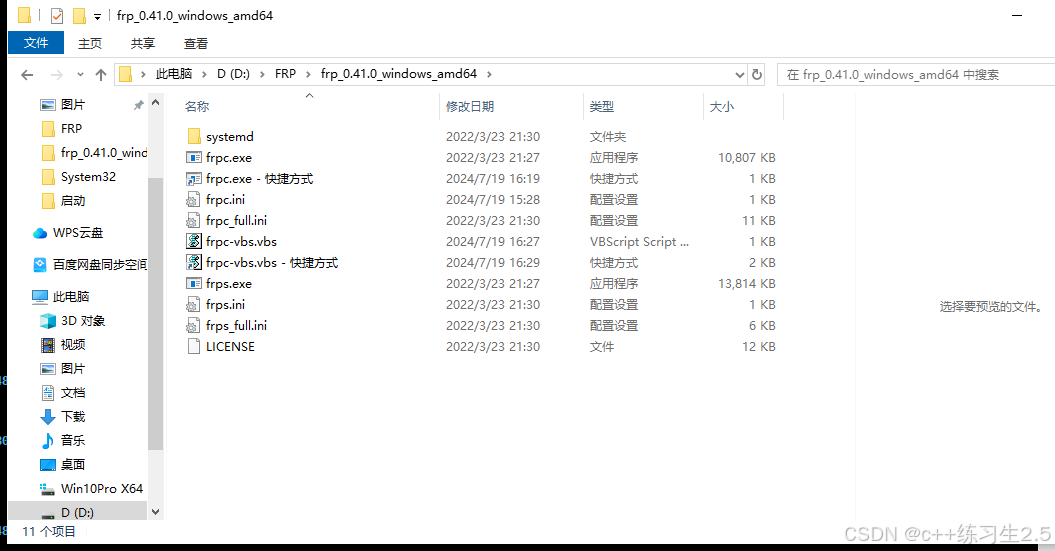Go up one folder level arrow
This screenshot has height=551, width=1055.
click(x=101, y=75)
